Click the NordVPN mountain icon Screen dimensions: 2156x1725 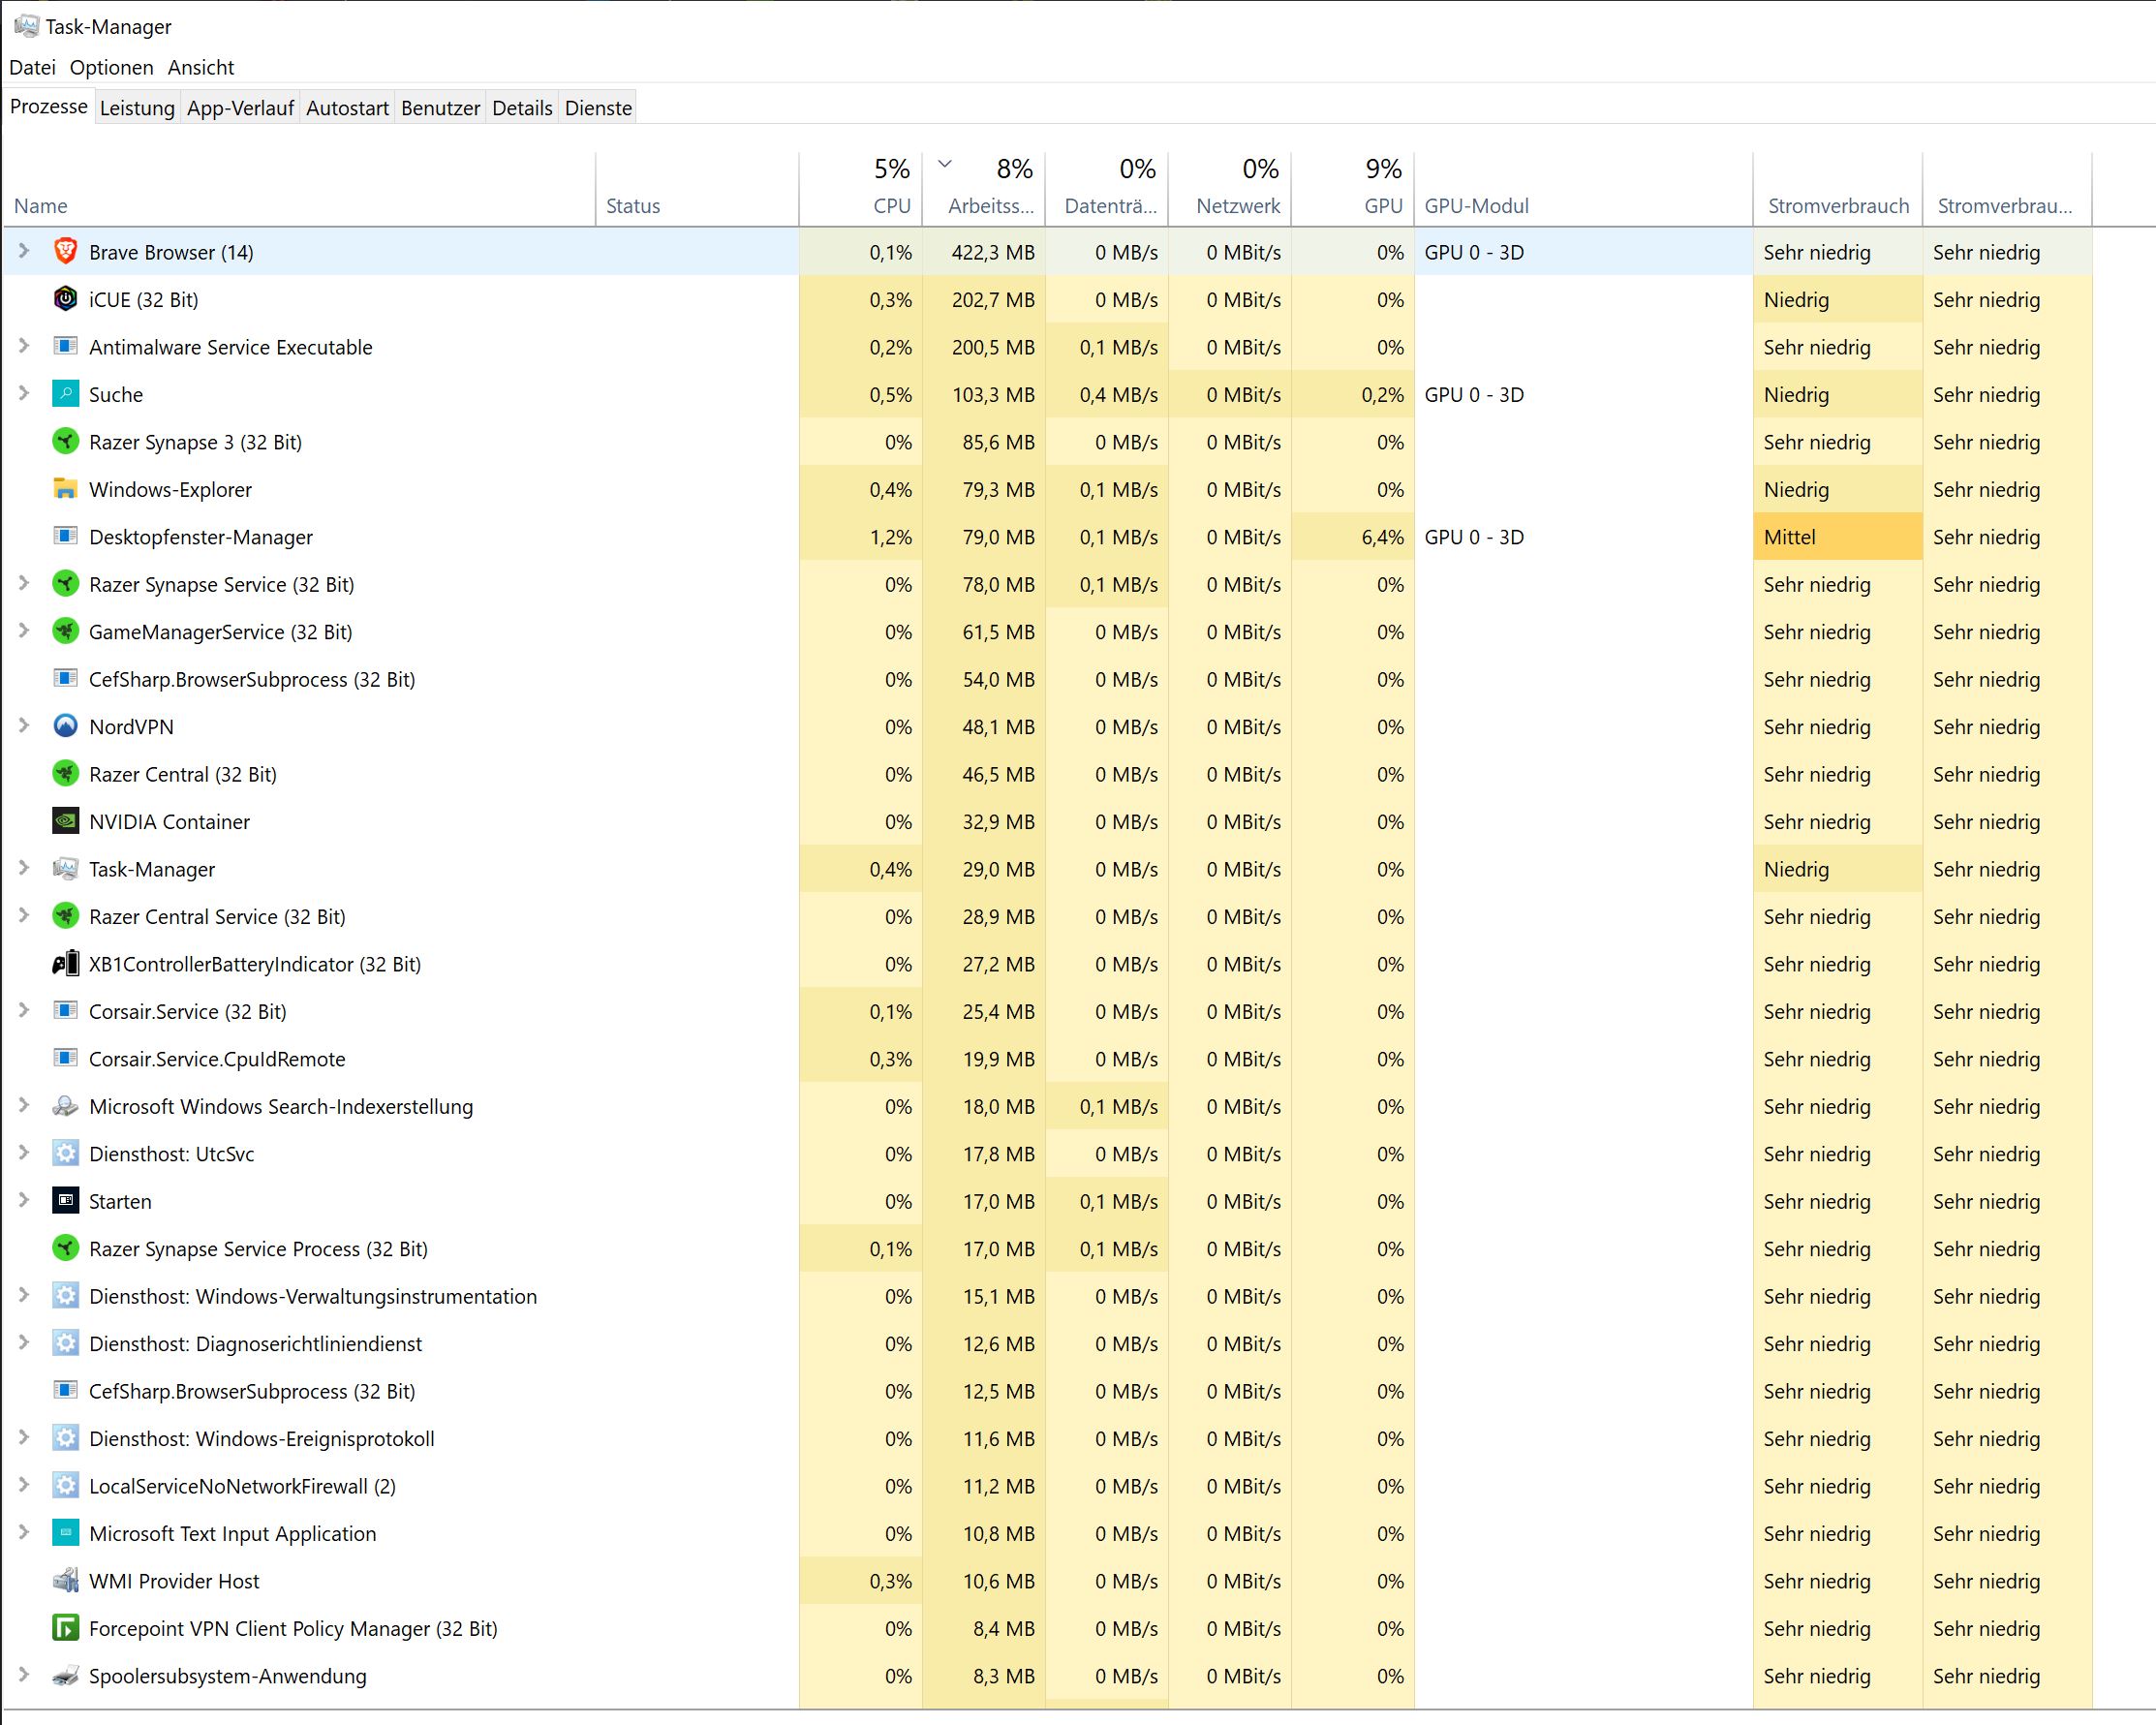click(x=65, y=726)
